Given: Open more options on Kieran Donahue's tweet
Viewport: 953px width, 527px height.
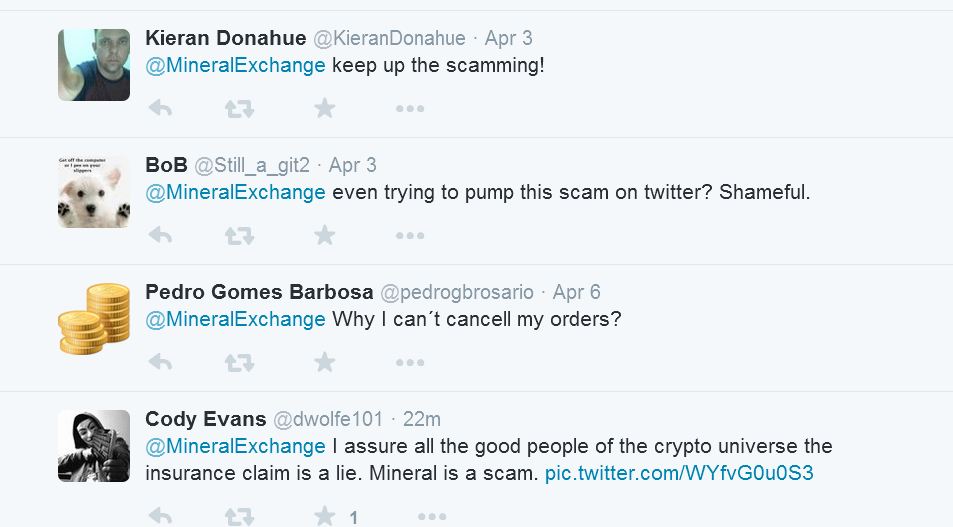Looking at the screenshot, I should (x=410, y=109).
